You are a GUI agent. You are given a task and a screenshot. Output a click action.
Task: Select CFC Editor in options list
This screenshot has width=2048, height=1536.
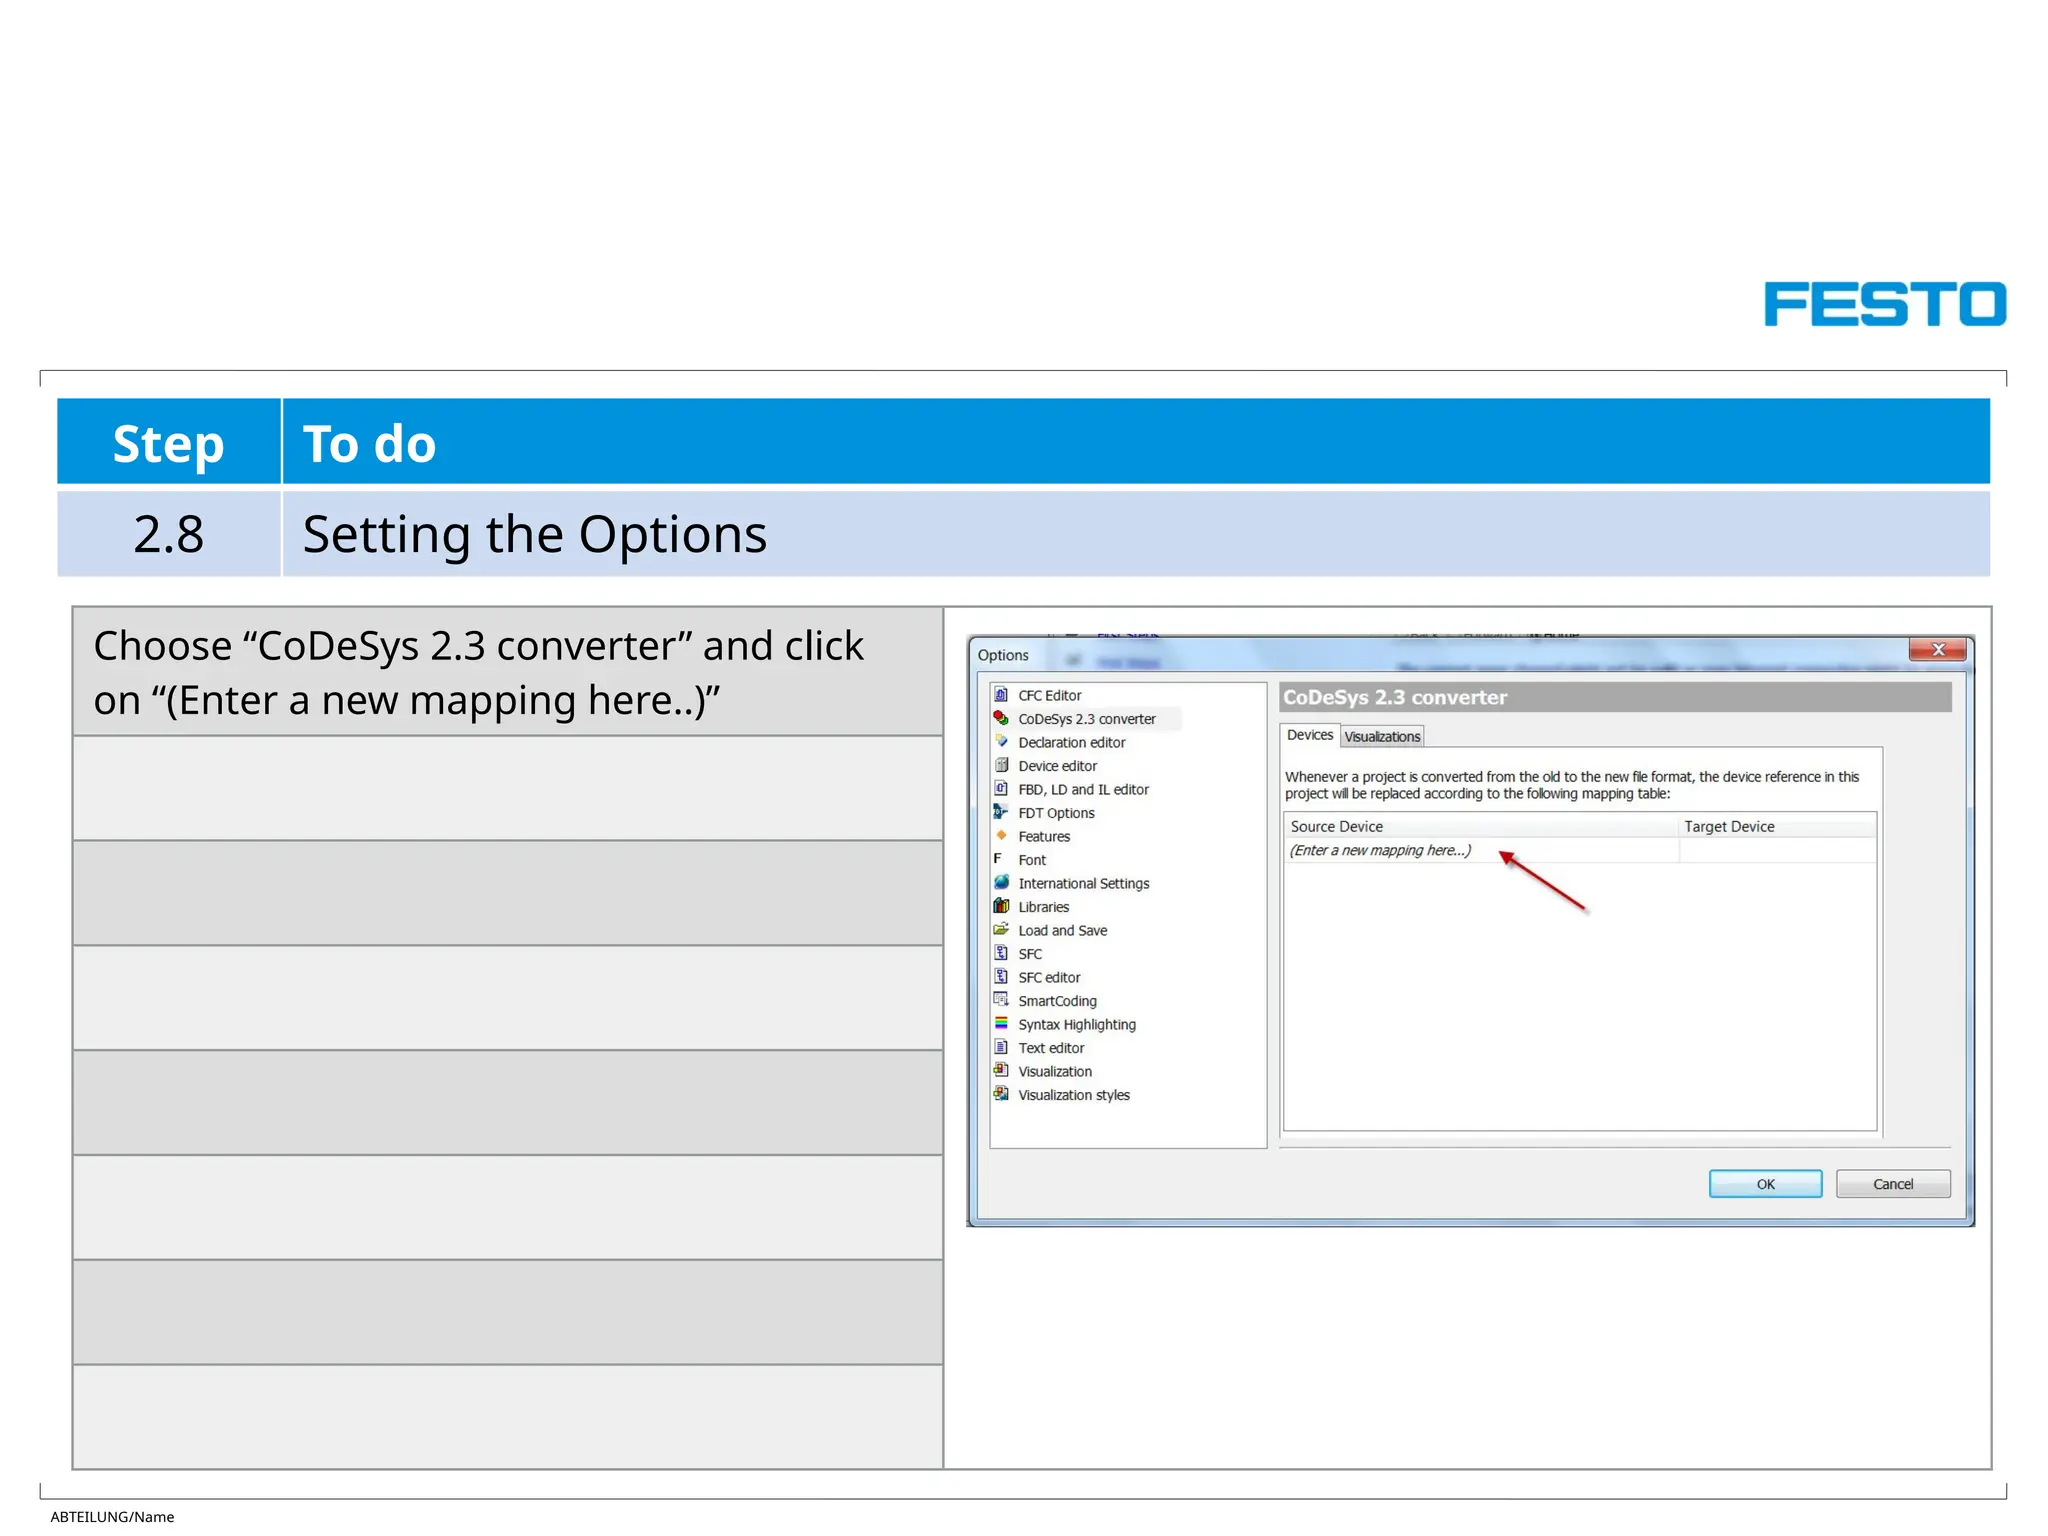(1049, 695)
